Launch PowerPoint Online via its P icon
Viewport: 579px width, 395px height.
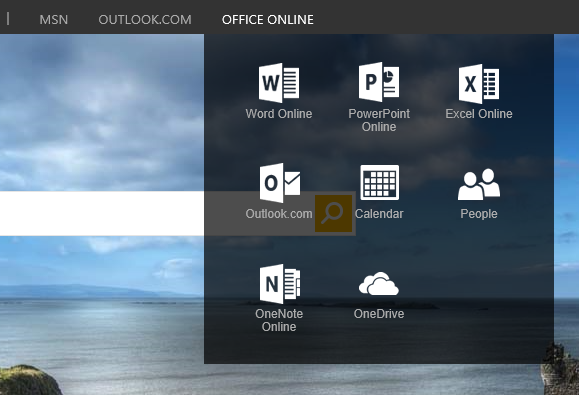point(379,82)
